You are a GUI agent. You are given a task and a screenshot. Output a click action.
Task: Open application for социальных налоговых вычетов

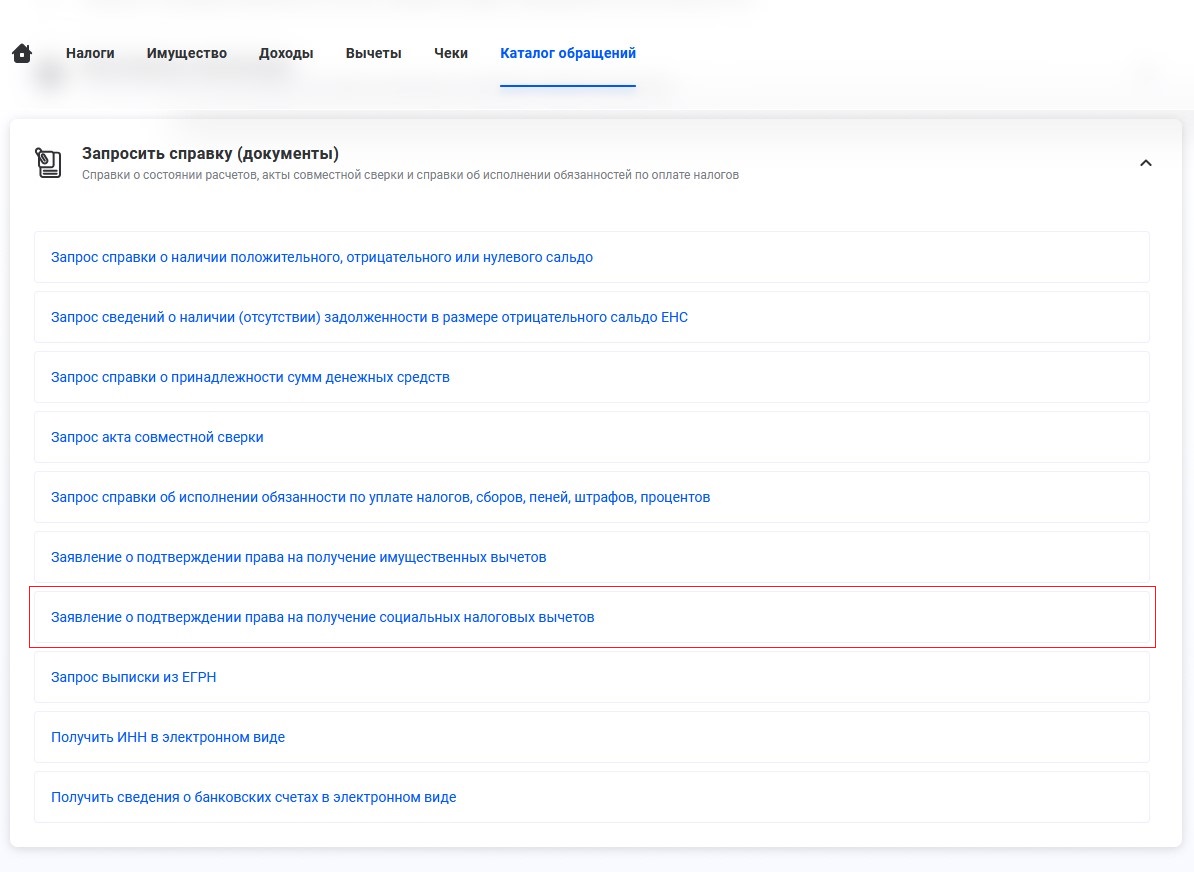point(322,618)
